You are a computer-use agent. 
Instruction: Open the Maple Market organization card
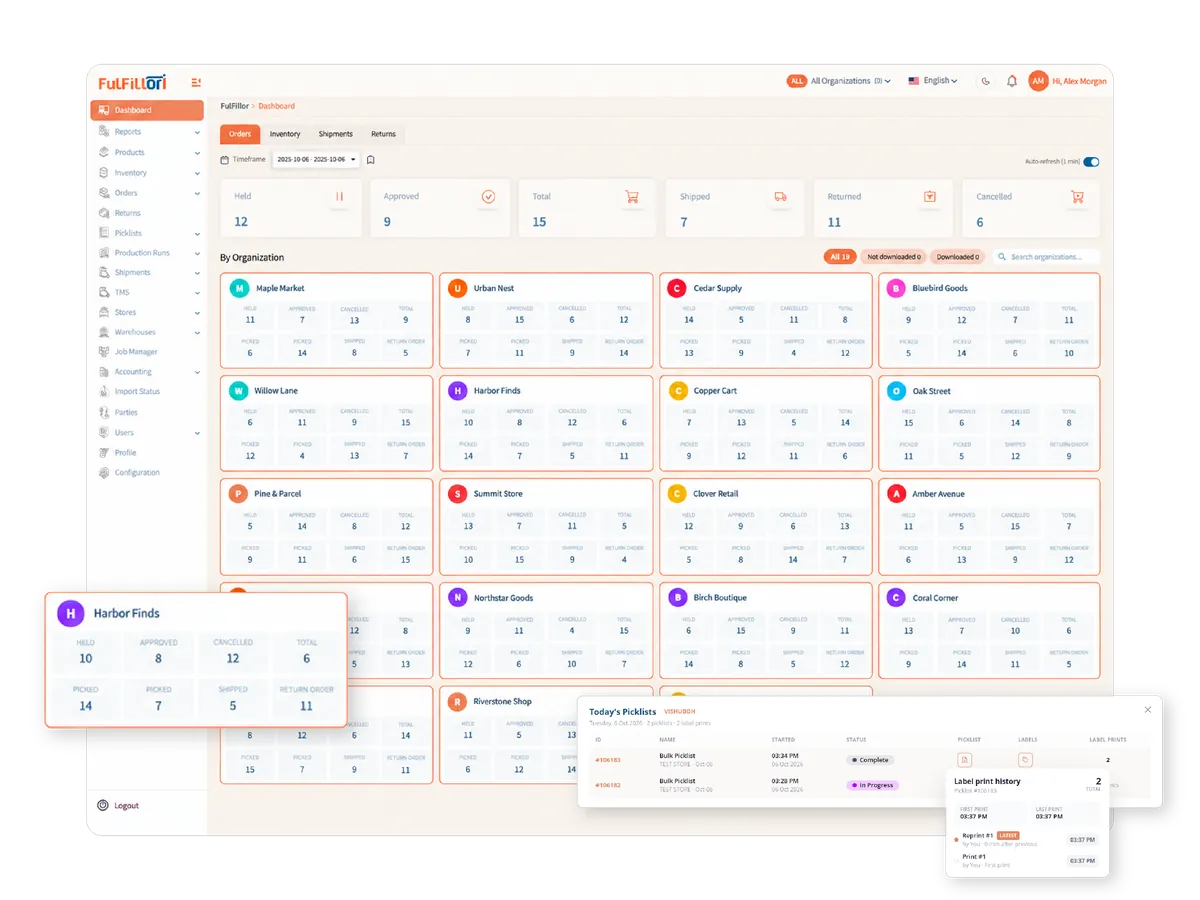click(327, 320)
